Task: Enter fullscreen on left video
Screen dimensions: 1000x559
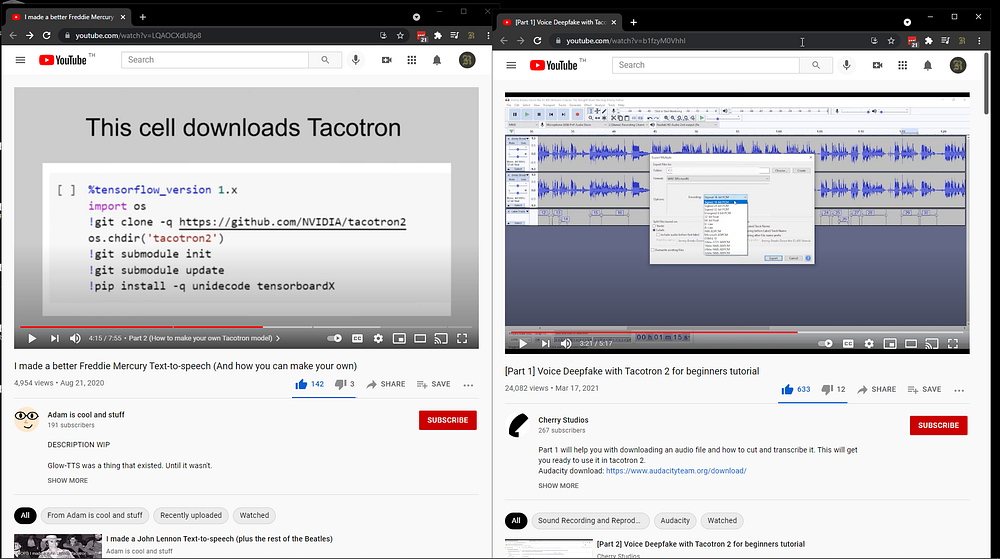Action: click(462, 338)
